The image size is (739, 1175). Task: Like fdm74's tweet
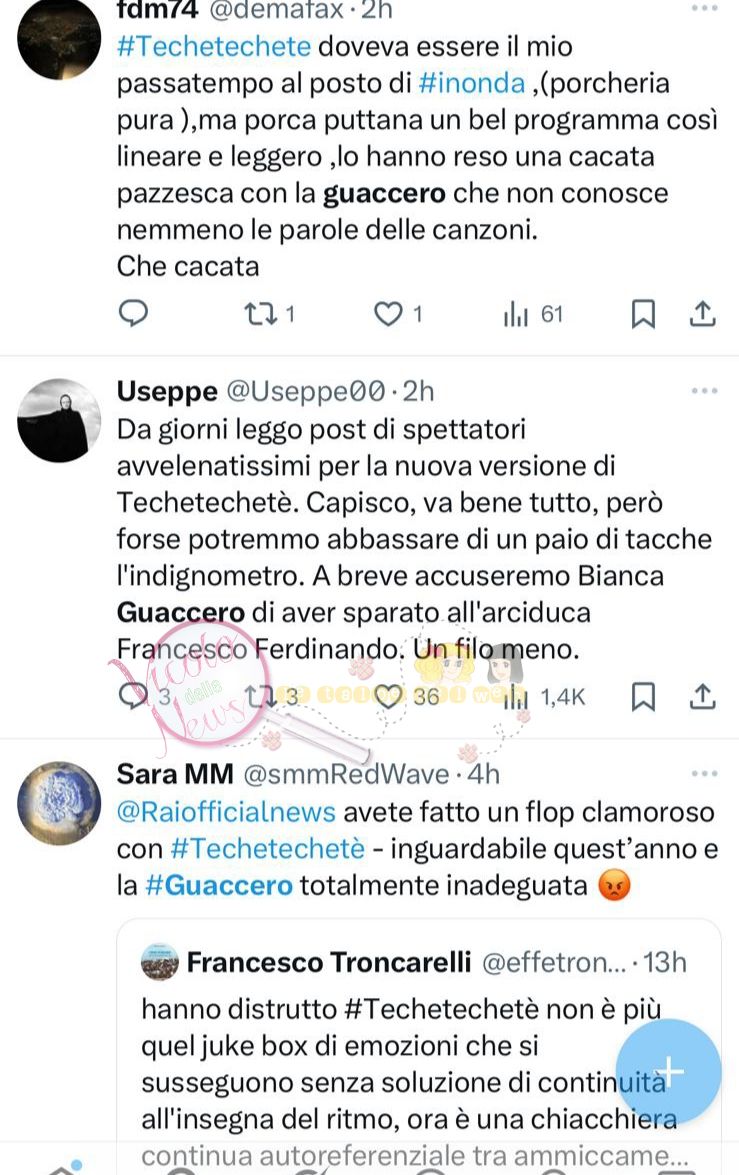click(398, 313)
